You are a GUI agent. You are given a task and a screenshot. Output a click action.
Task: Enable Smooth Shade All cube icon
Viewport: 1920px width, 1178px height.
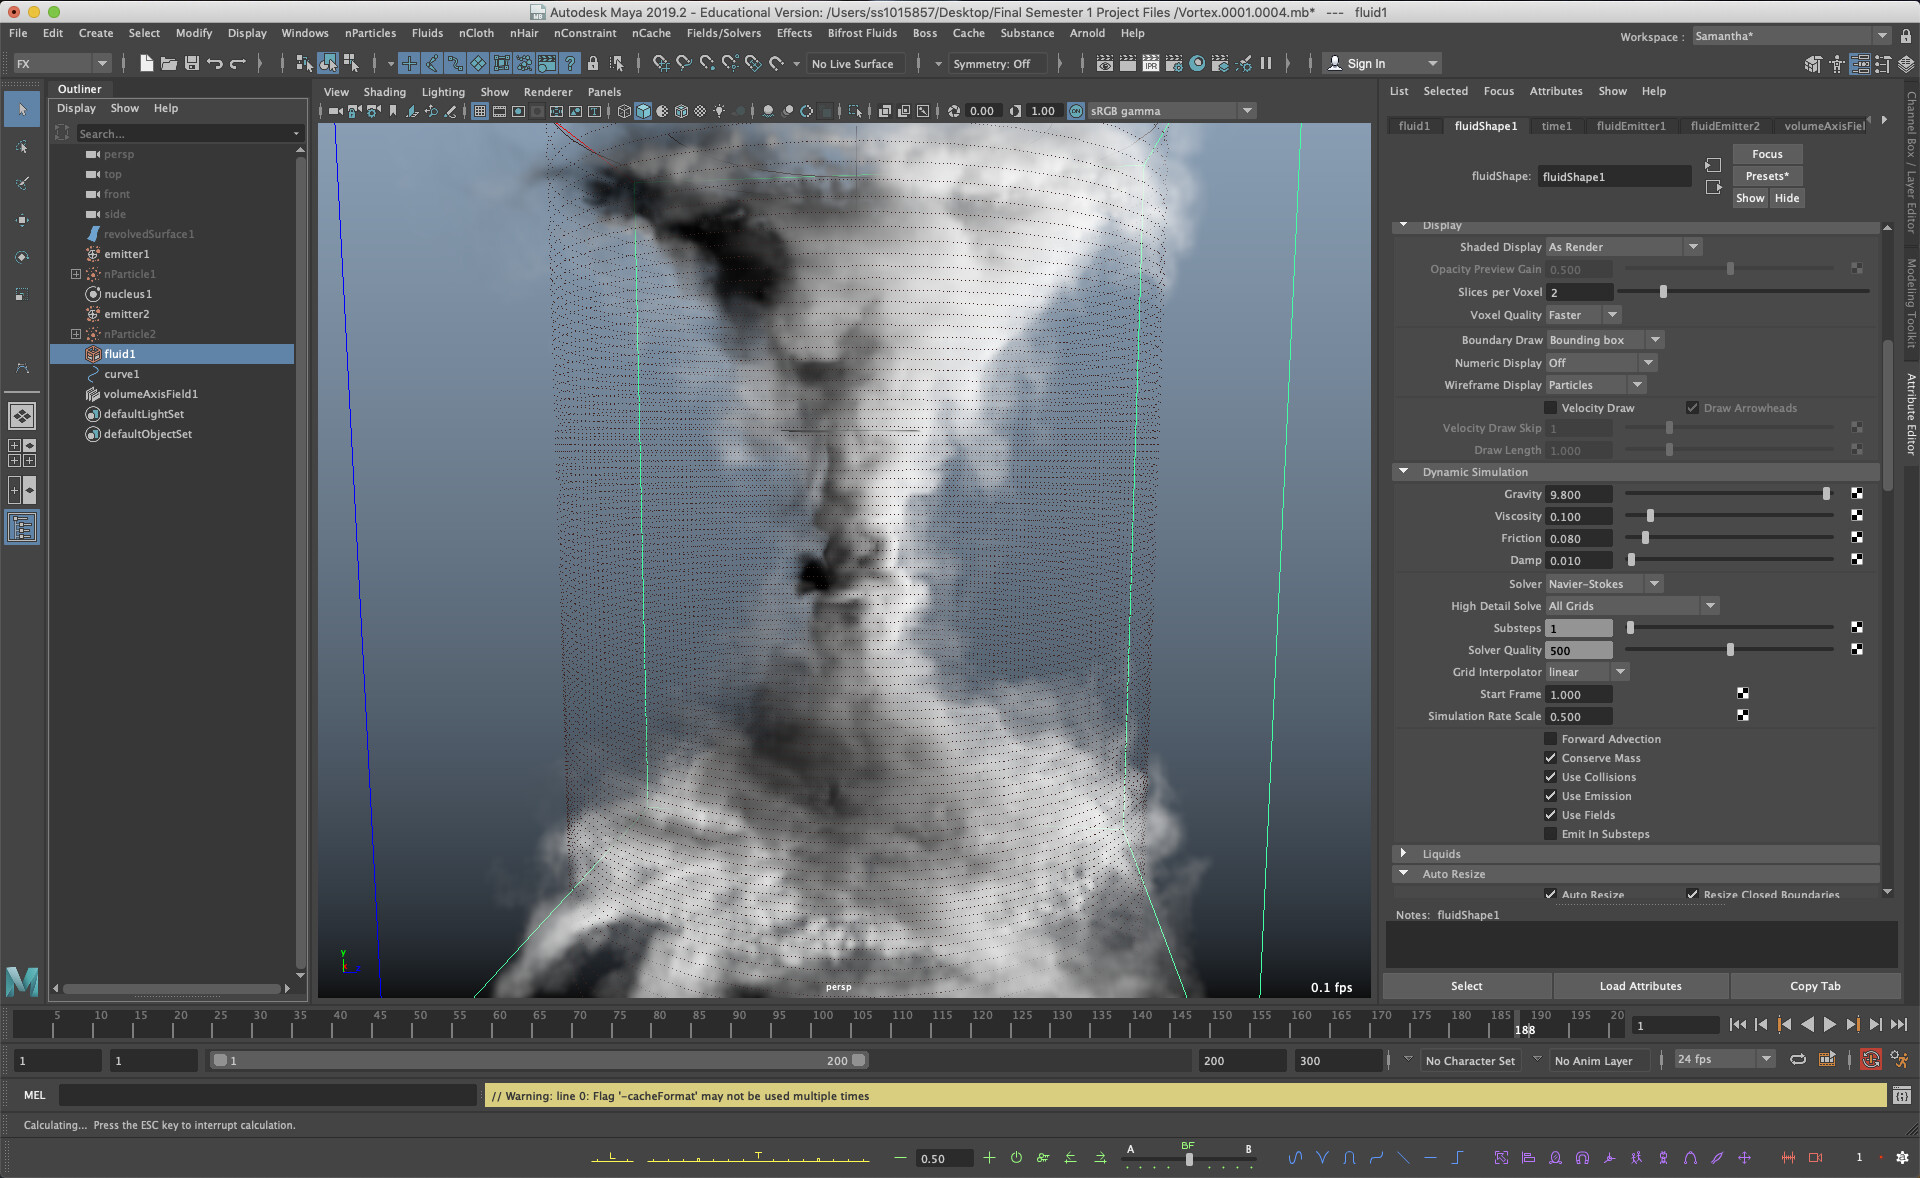click(x=643, y=111)
